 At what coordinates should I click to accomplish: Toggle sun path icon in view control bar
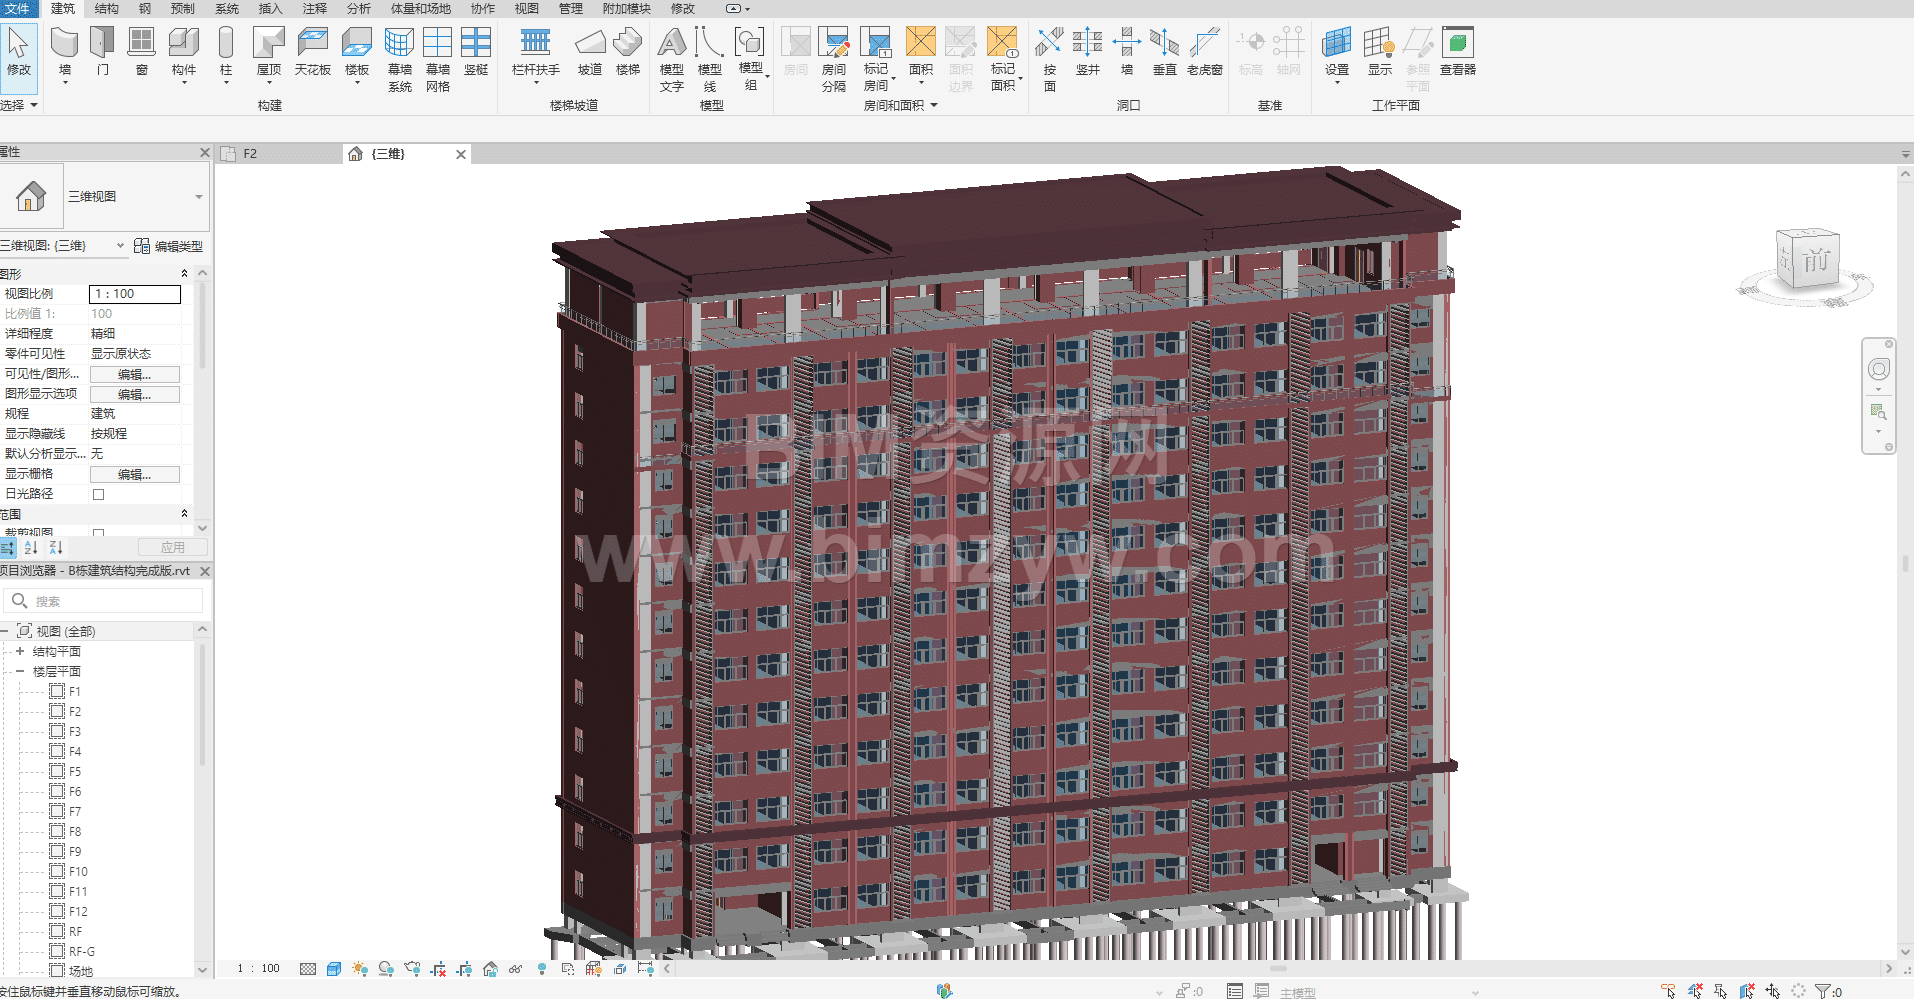click(x=360, y=969)
